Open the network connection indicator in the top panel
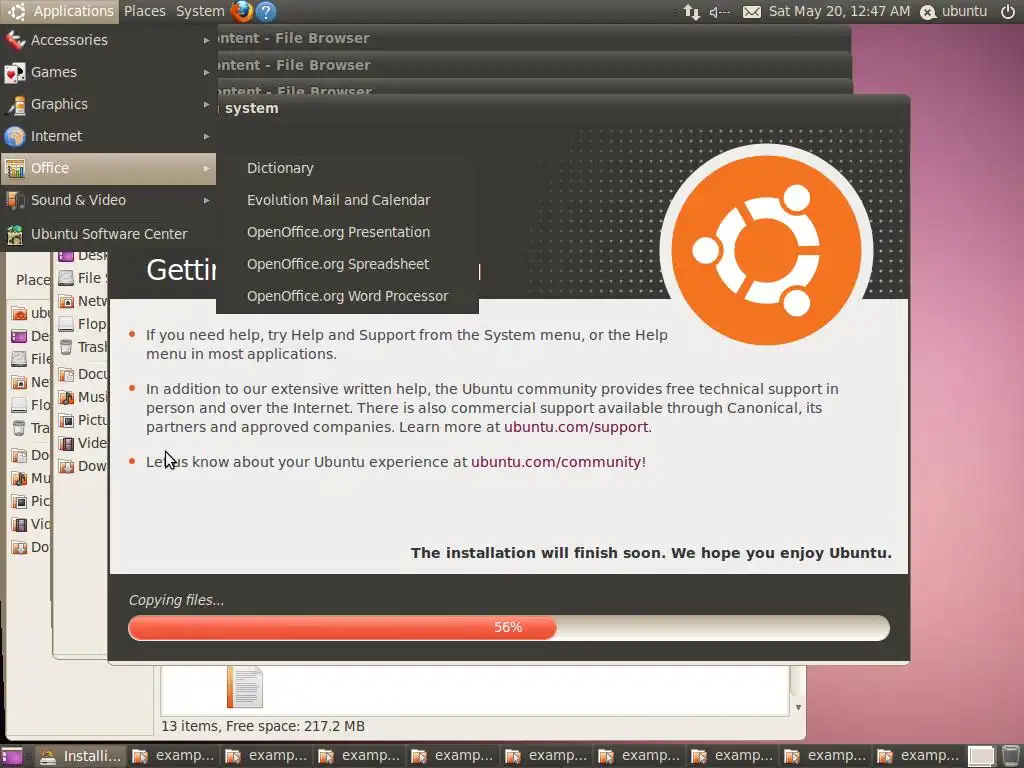The width and height of the screenshot is (1024, 768). pyautogui.click(x=692, y=12)
